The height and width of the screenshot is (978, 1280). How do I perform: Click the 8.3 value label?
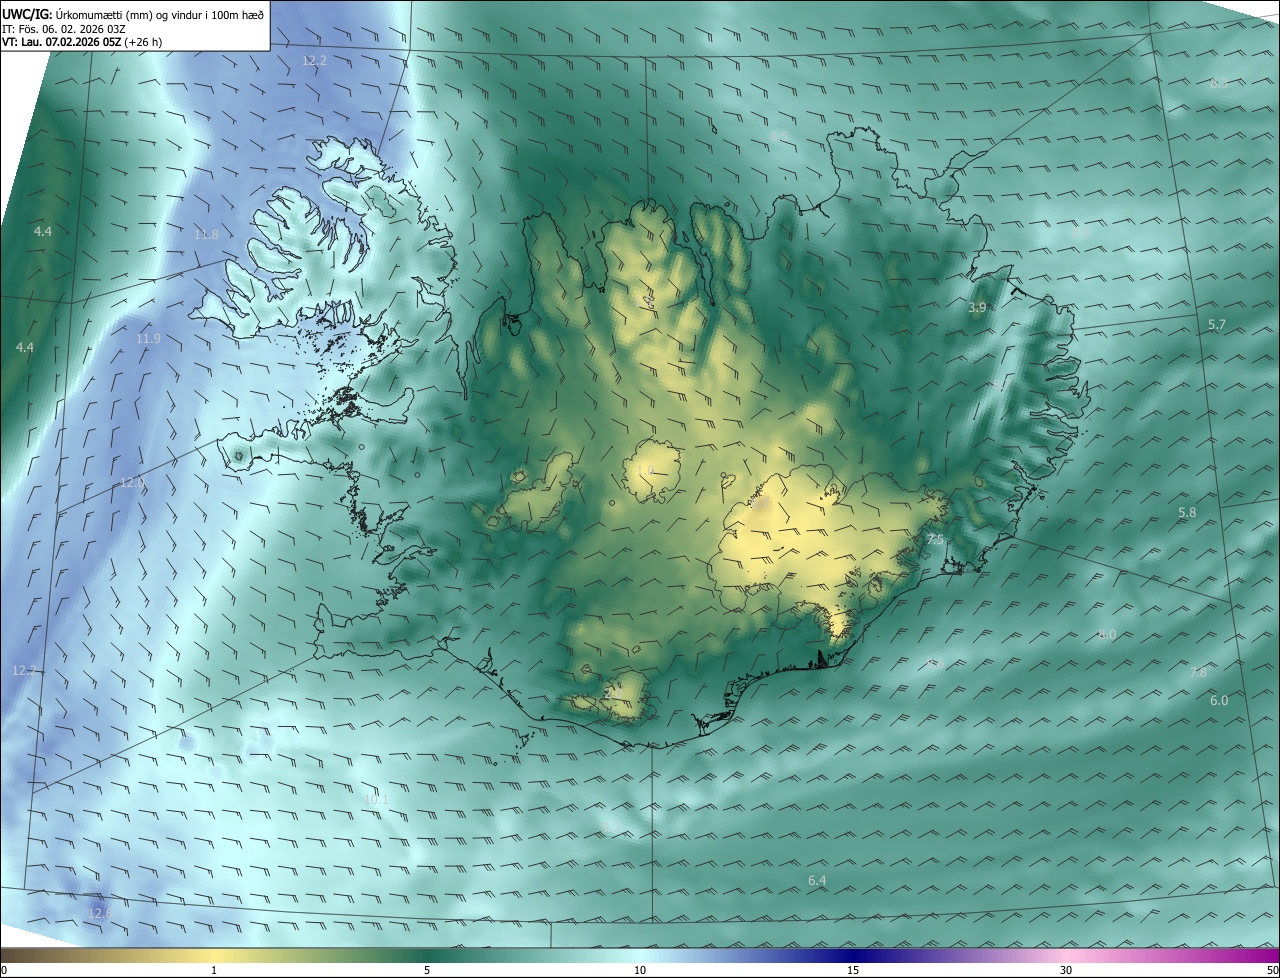(x=1219, y=83)
